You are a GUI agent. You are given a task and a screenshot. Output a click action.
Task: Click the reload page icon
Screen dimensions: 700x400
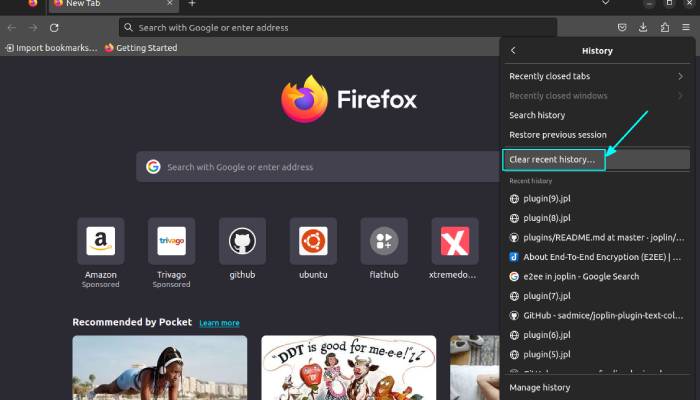tap(54, 28)
